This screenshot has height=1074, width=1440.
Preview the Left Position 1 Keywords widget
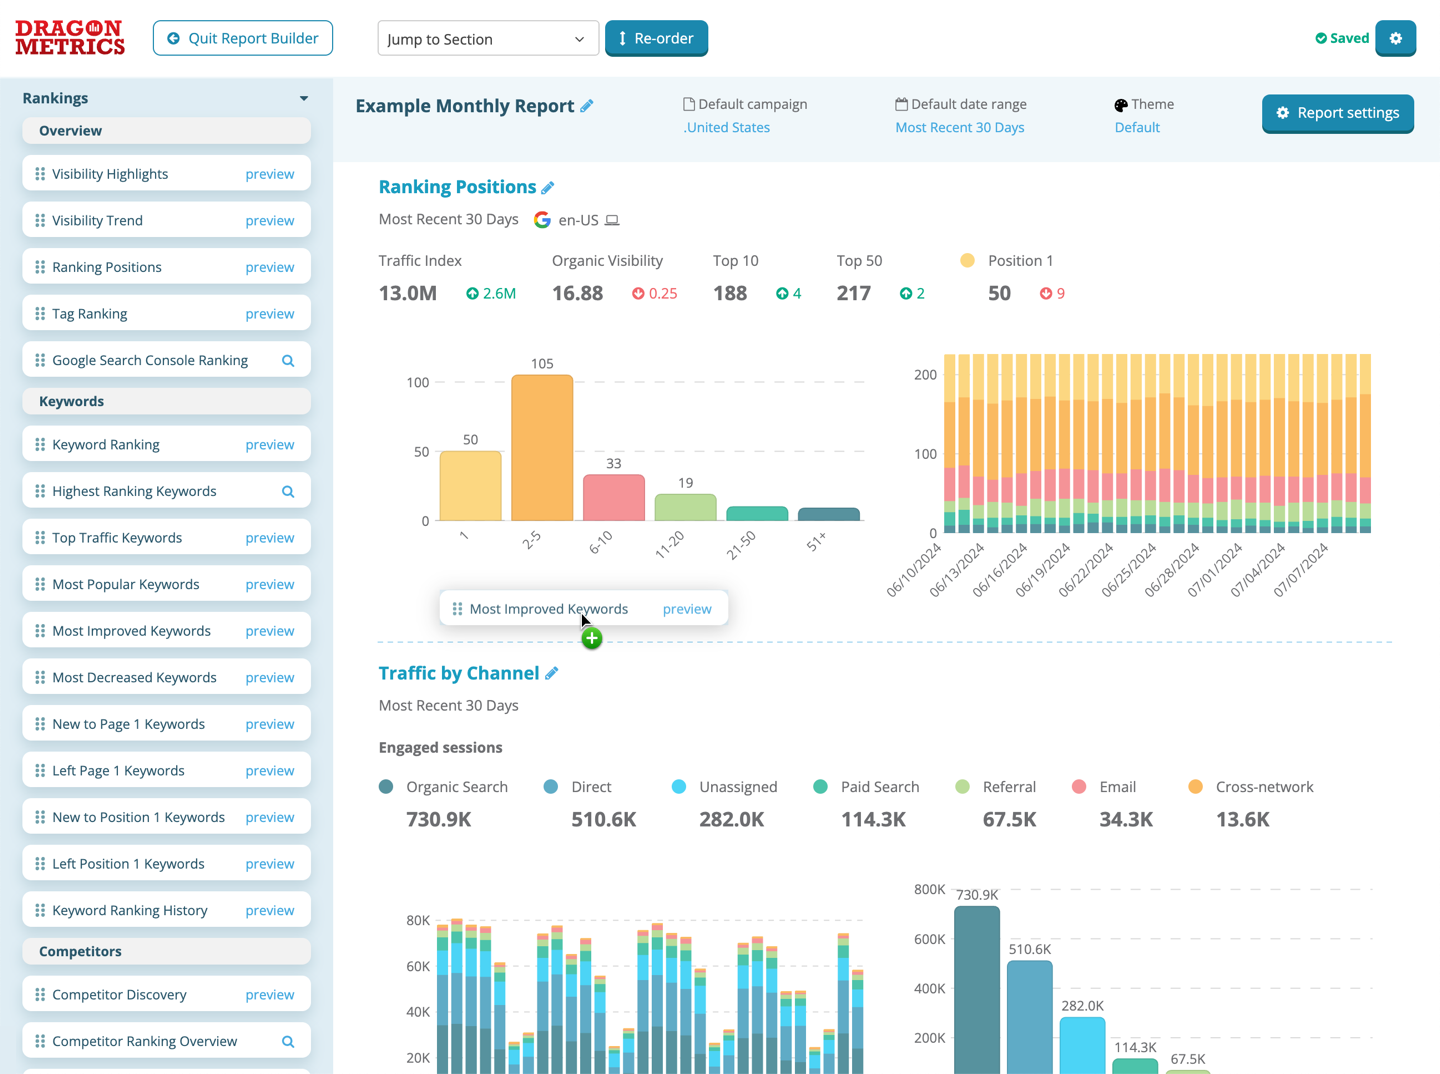click(x=270, y=864)
